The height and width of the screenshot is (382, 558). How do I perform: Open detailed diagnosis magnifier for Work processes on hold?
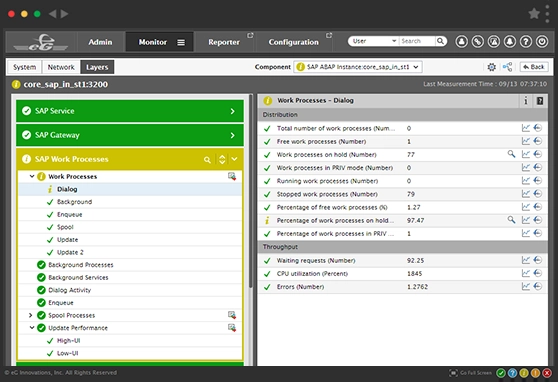pyautogui.click(x=511, y=154)
